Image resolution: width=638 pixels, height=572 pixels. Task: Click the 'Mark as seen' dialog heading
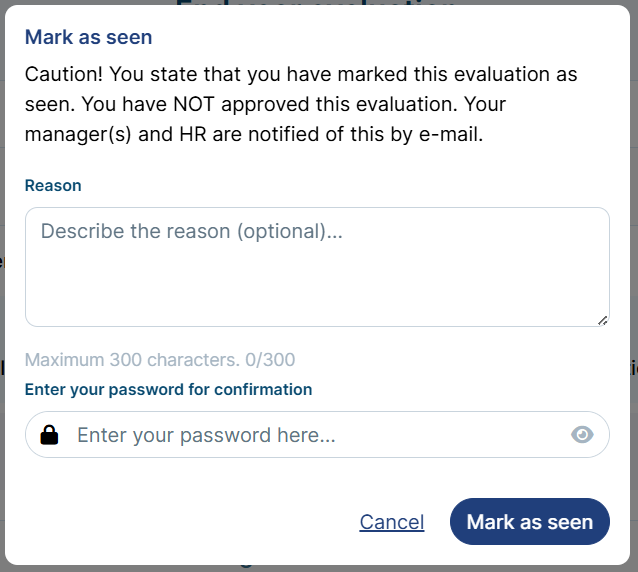88,37
